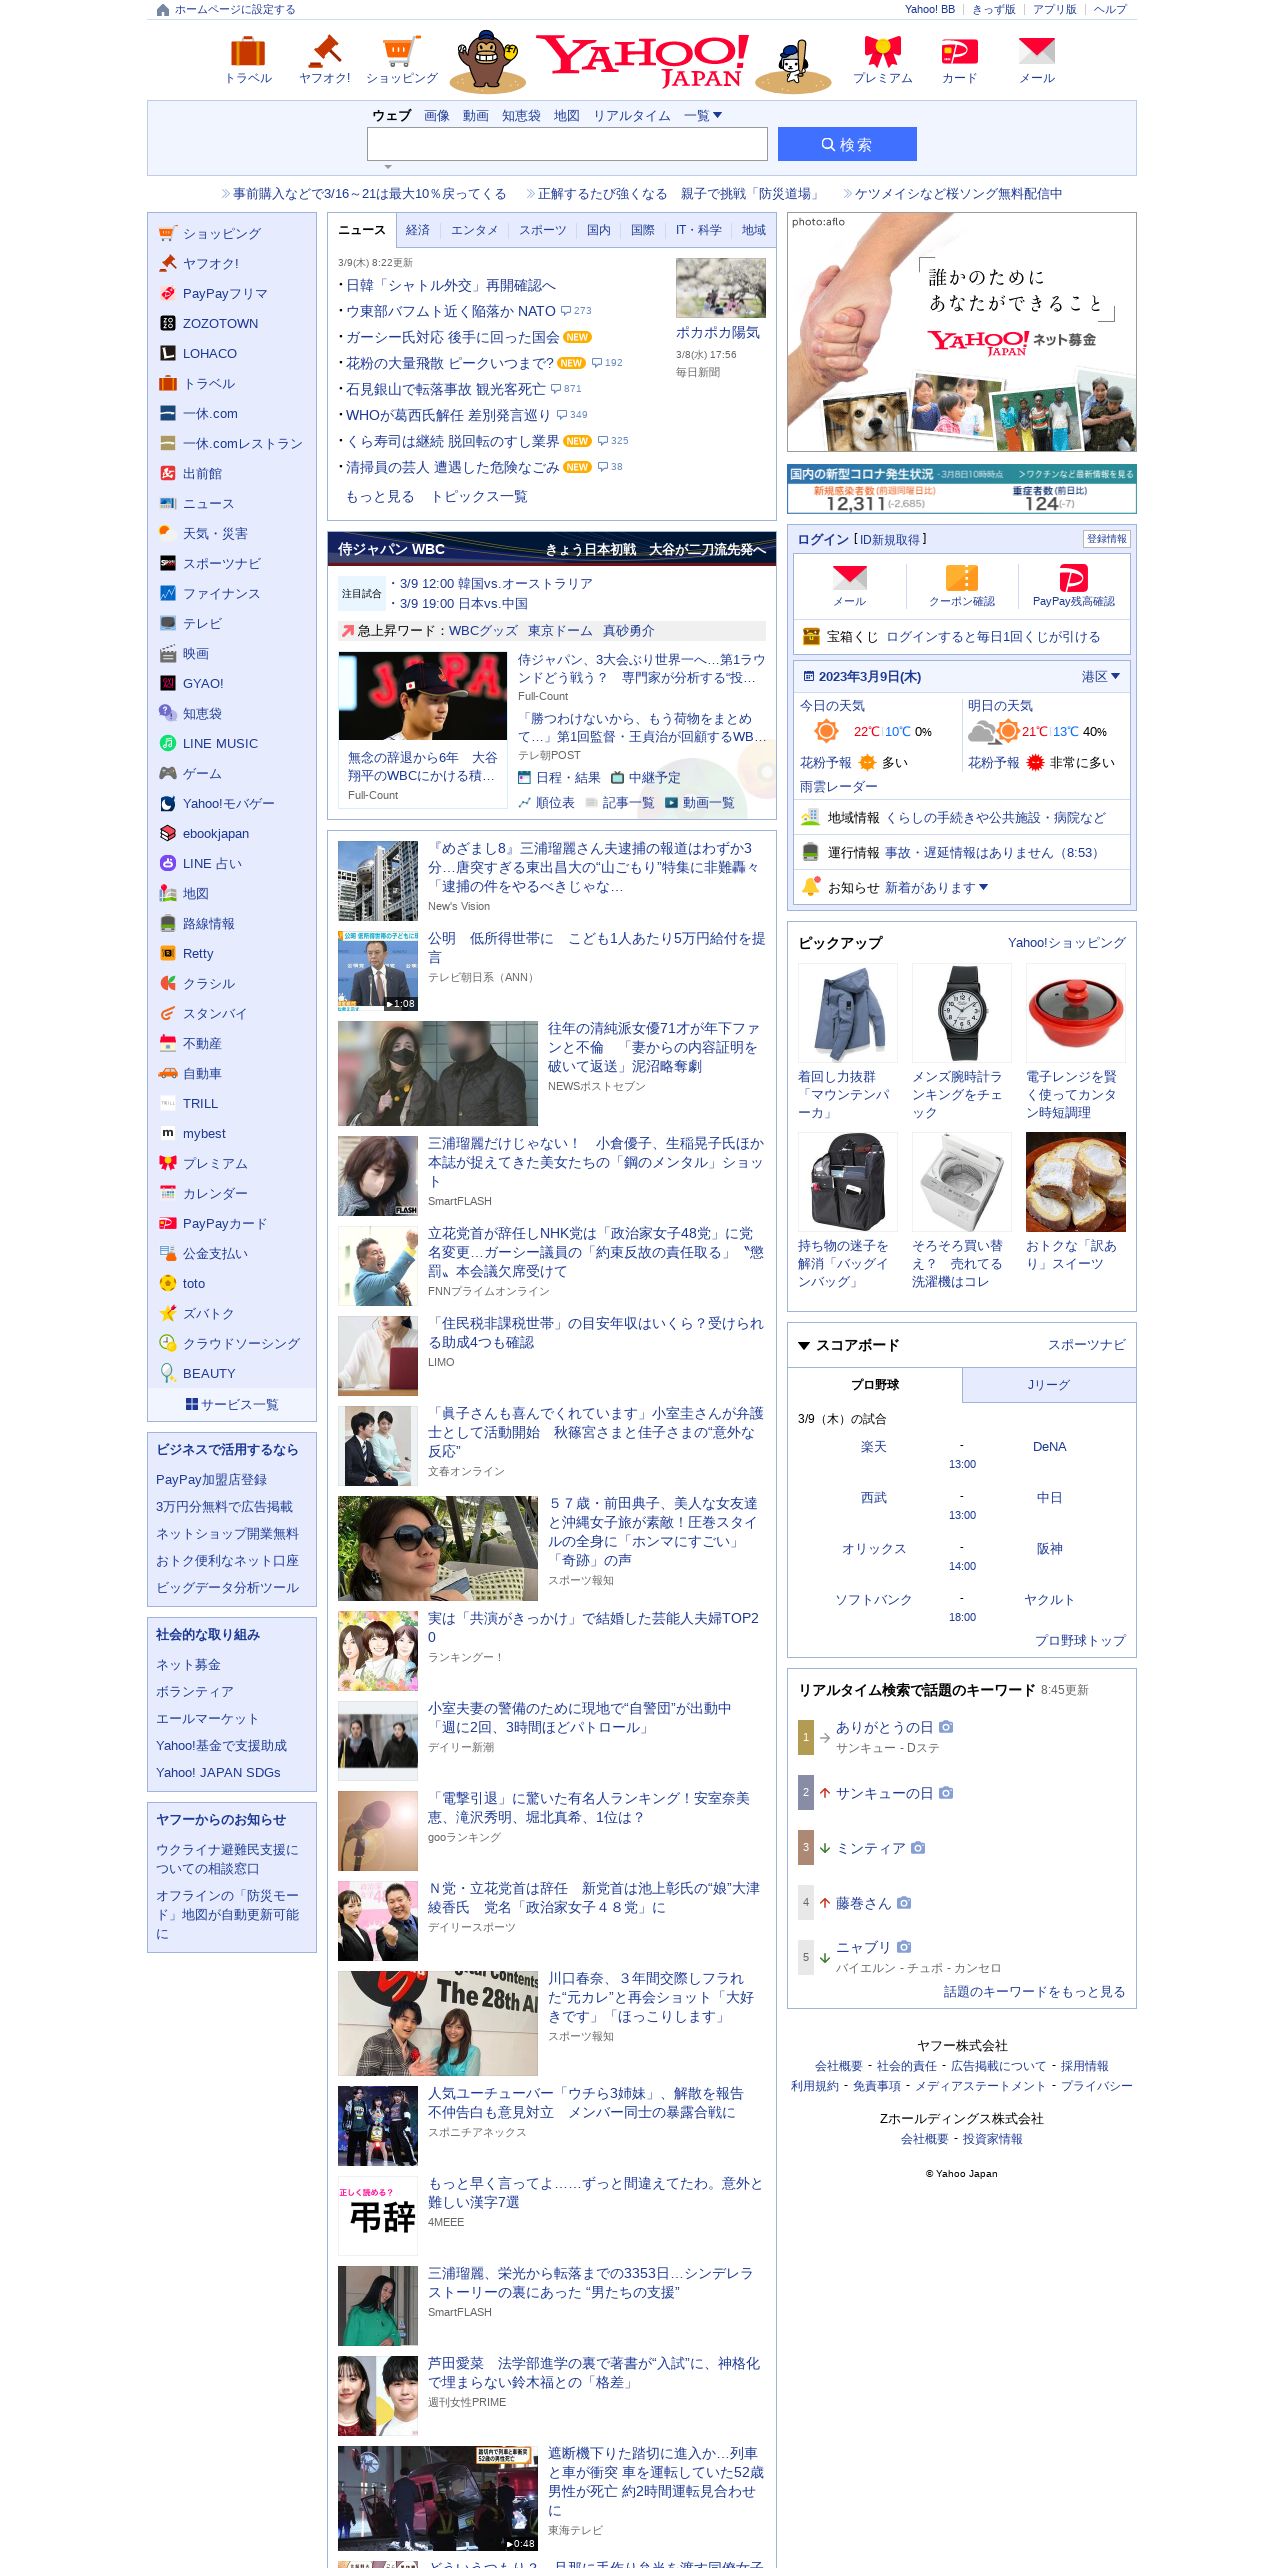This screenshot has width=1284, height=2568.
Task: Switch to the エンタメ news tab
Action: [x=474, y=230]
